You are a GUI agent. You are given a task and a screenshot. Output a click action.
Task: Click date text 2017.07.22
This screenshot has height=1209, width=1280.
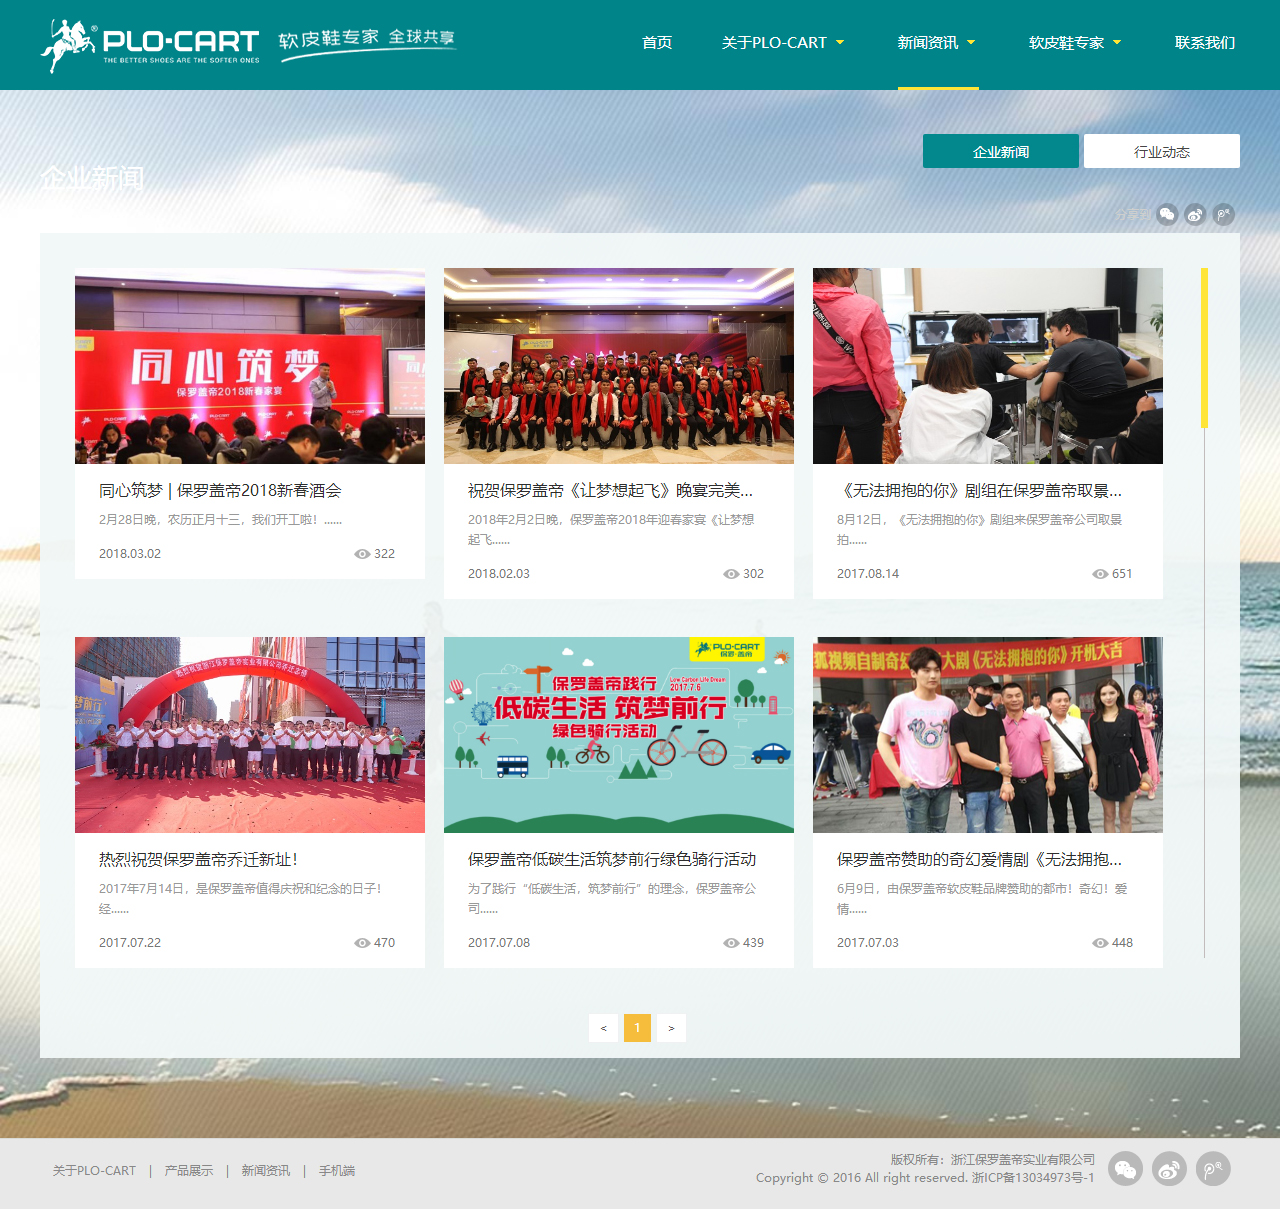coord(130,943)
